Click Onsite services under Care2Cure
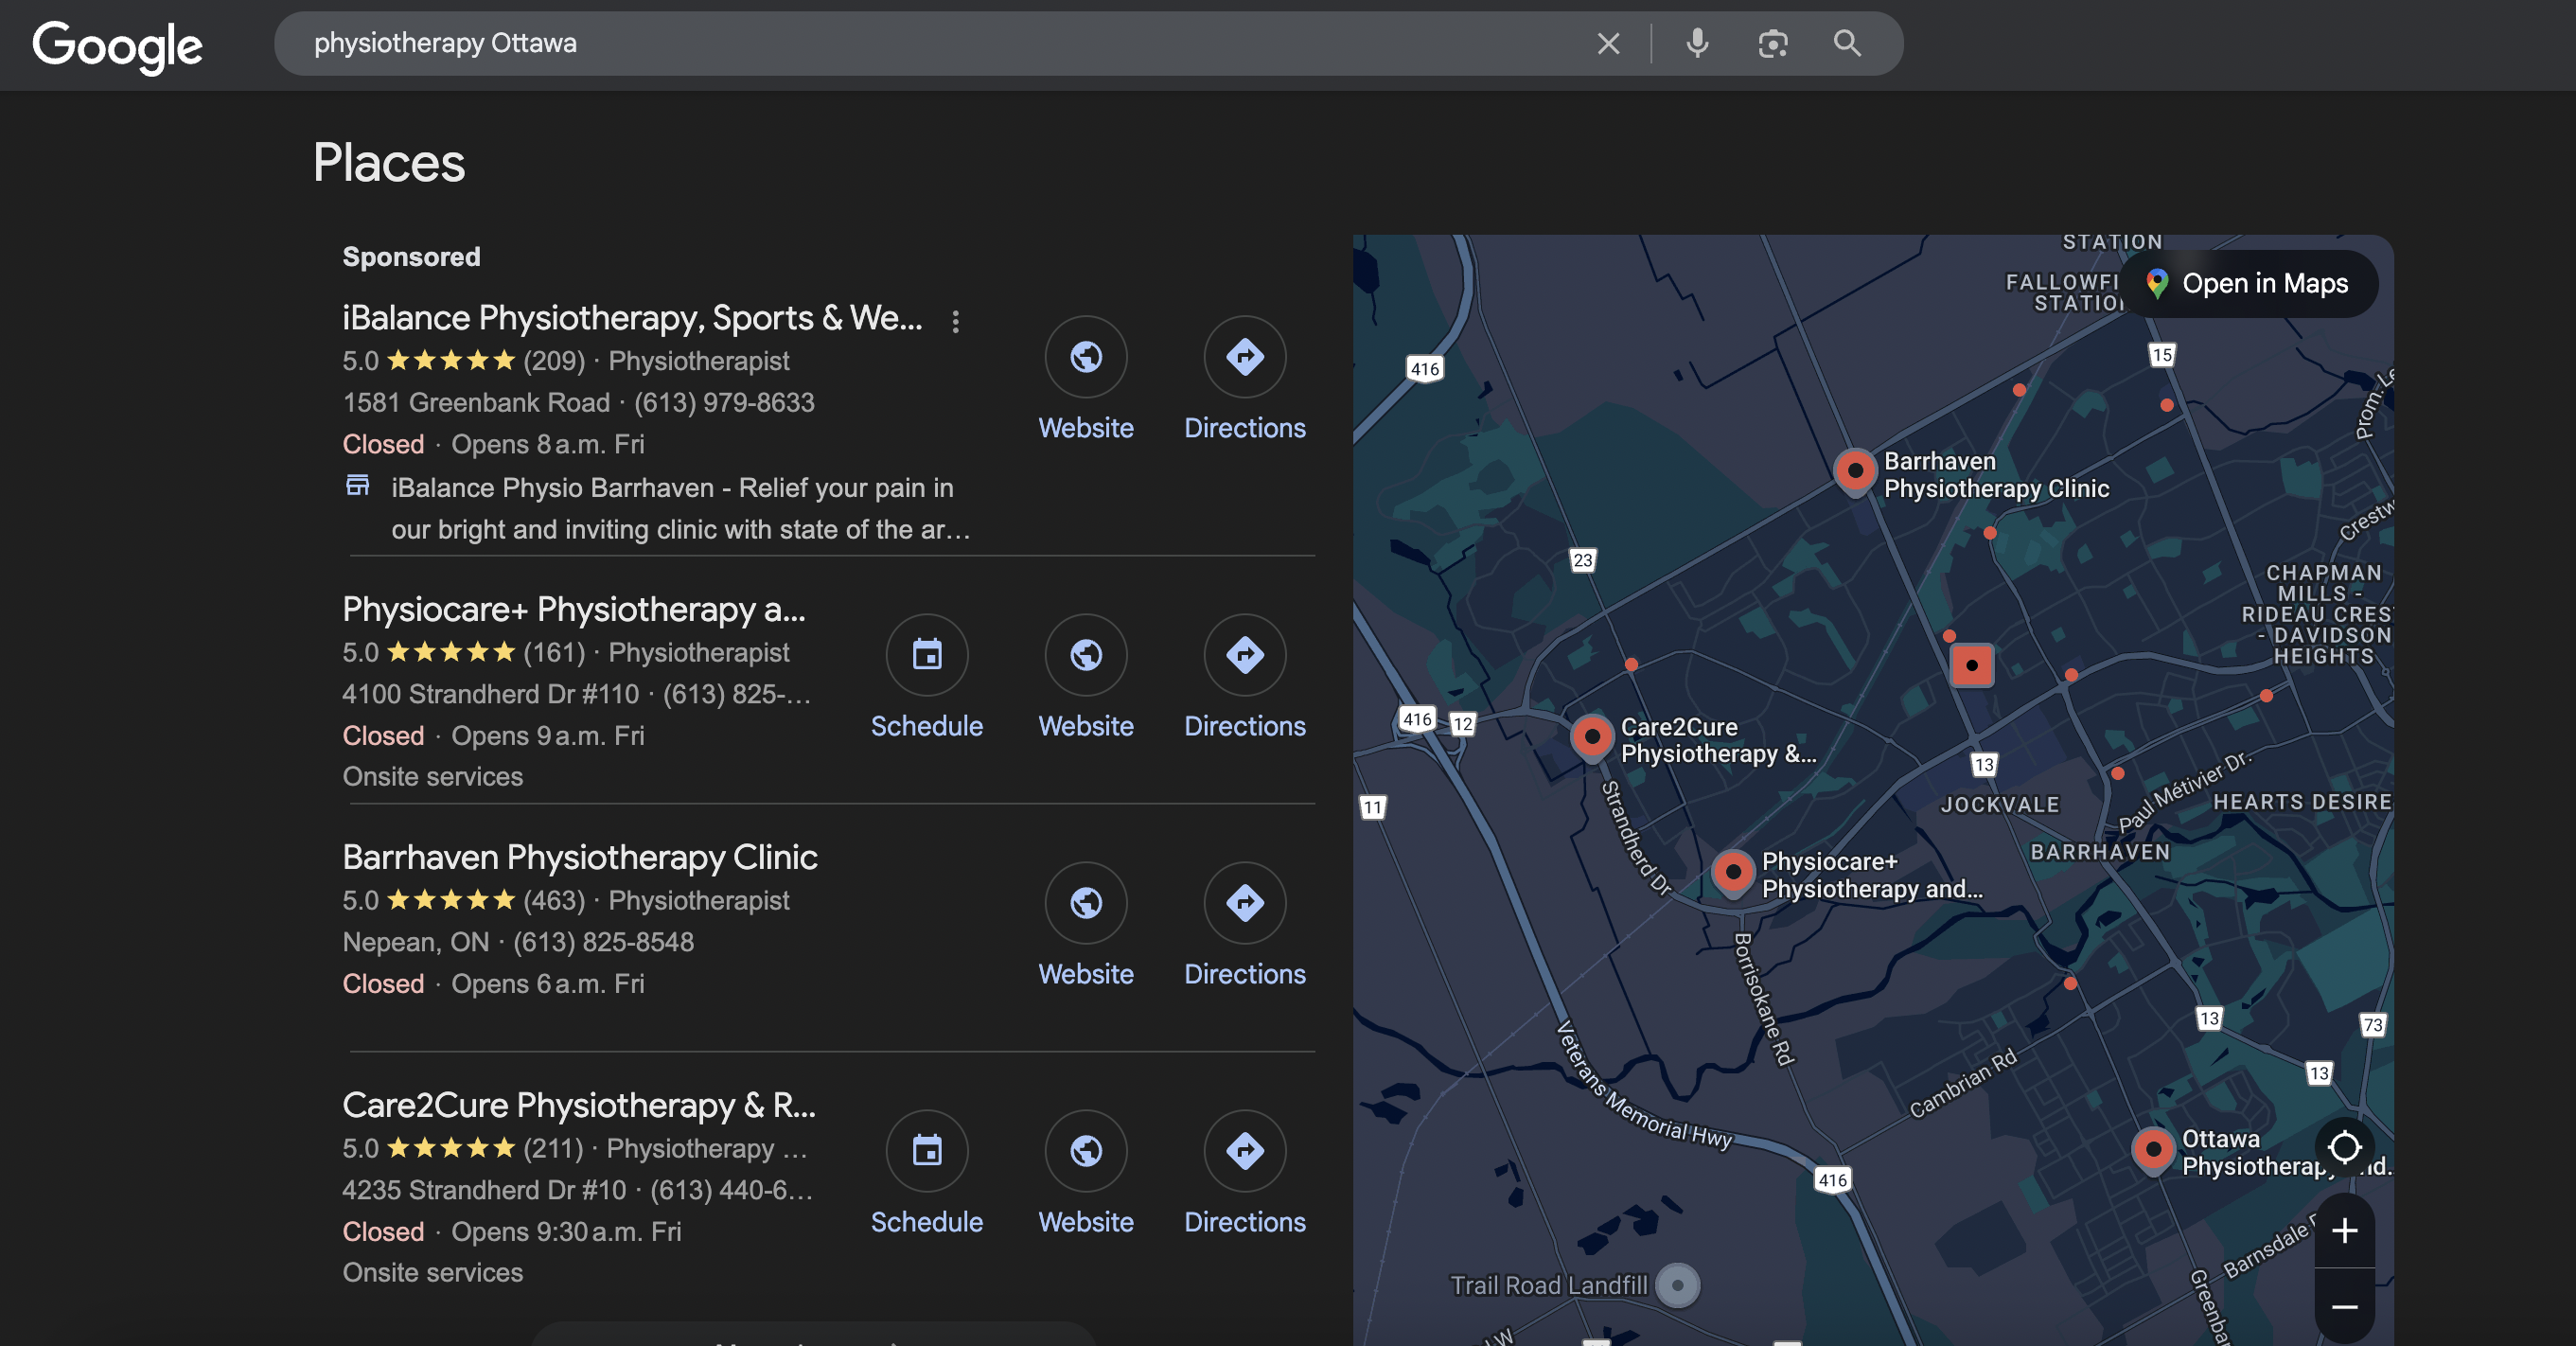Viewport: 2576px width, 1346px height. tap(432, 1273)
